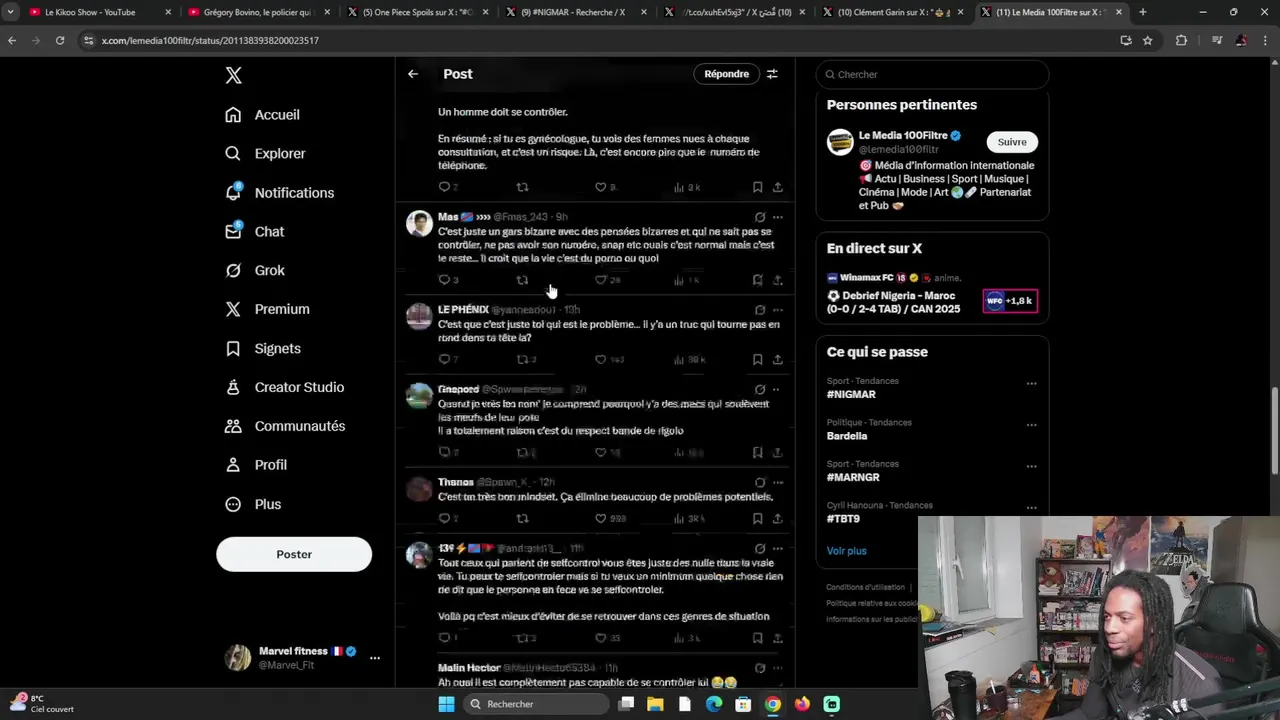1280x720 pixels.
Task: Like the Mas reply
Action: 601,280
